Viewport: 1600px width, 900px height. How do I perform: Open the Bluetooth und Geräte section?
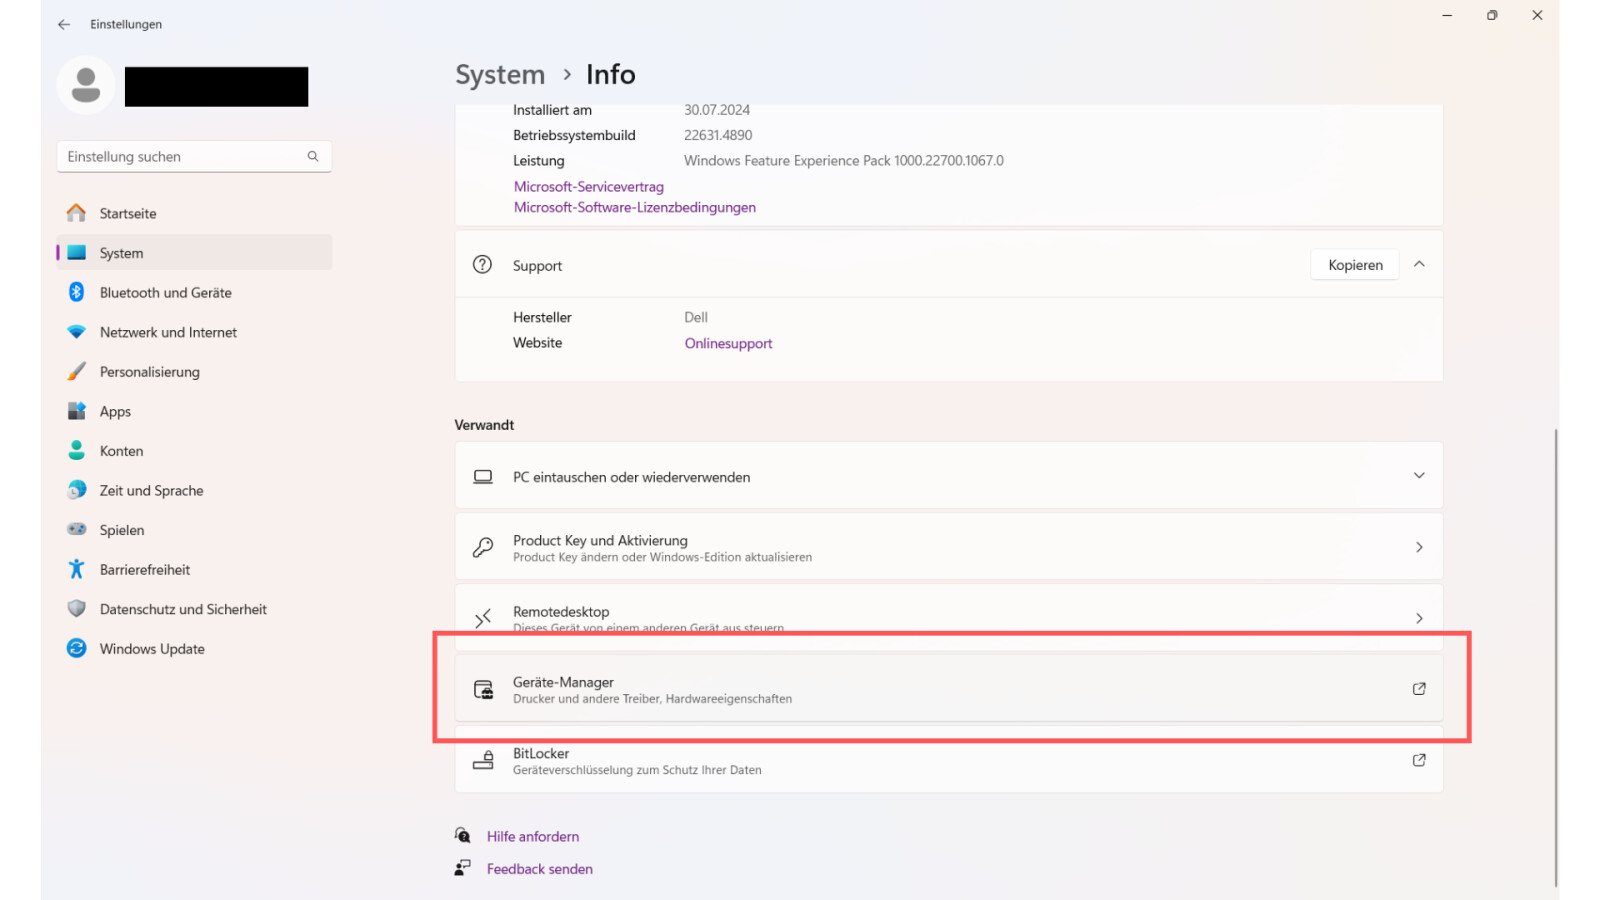pos(165,293)
